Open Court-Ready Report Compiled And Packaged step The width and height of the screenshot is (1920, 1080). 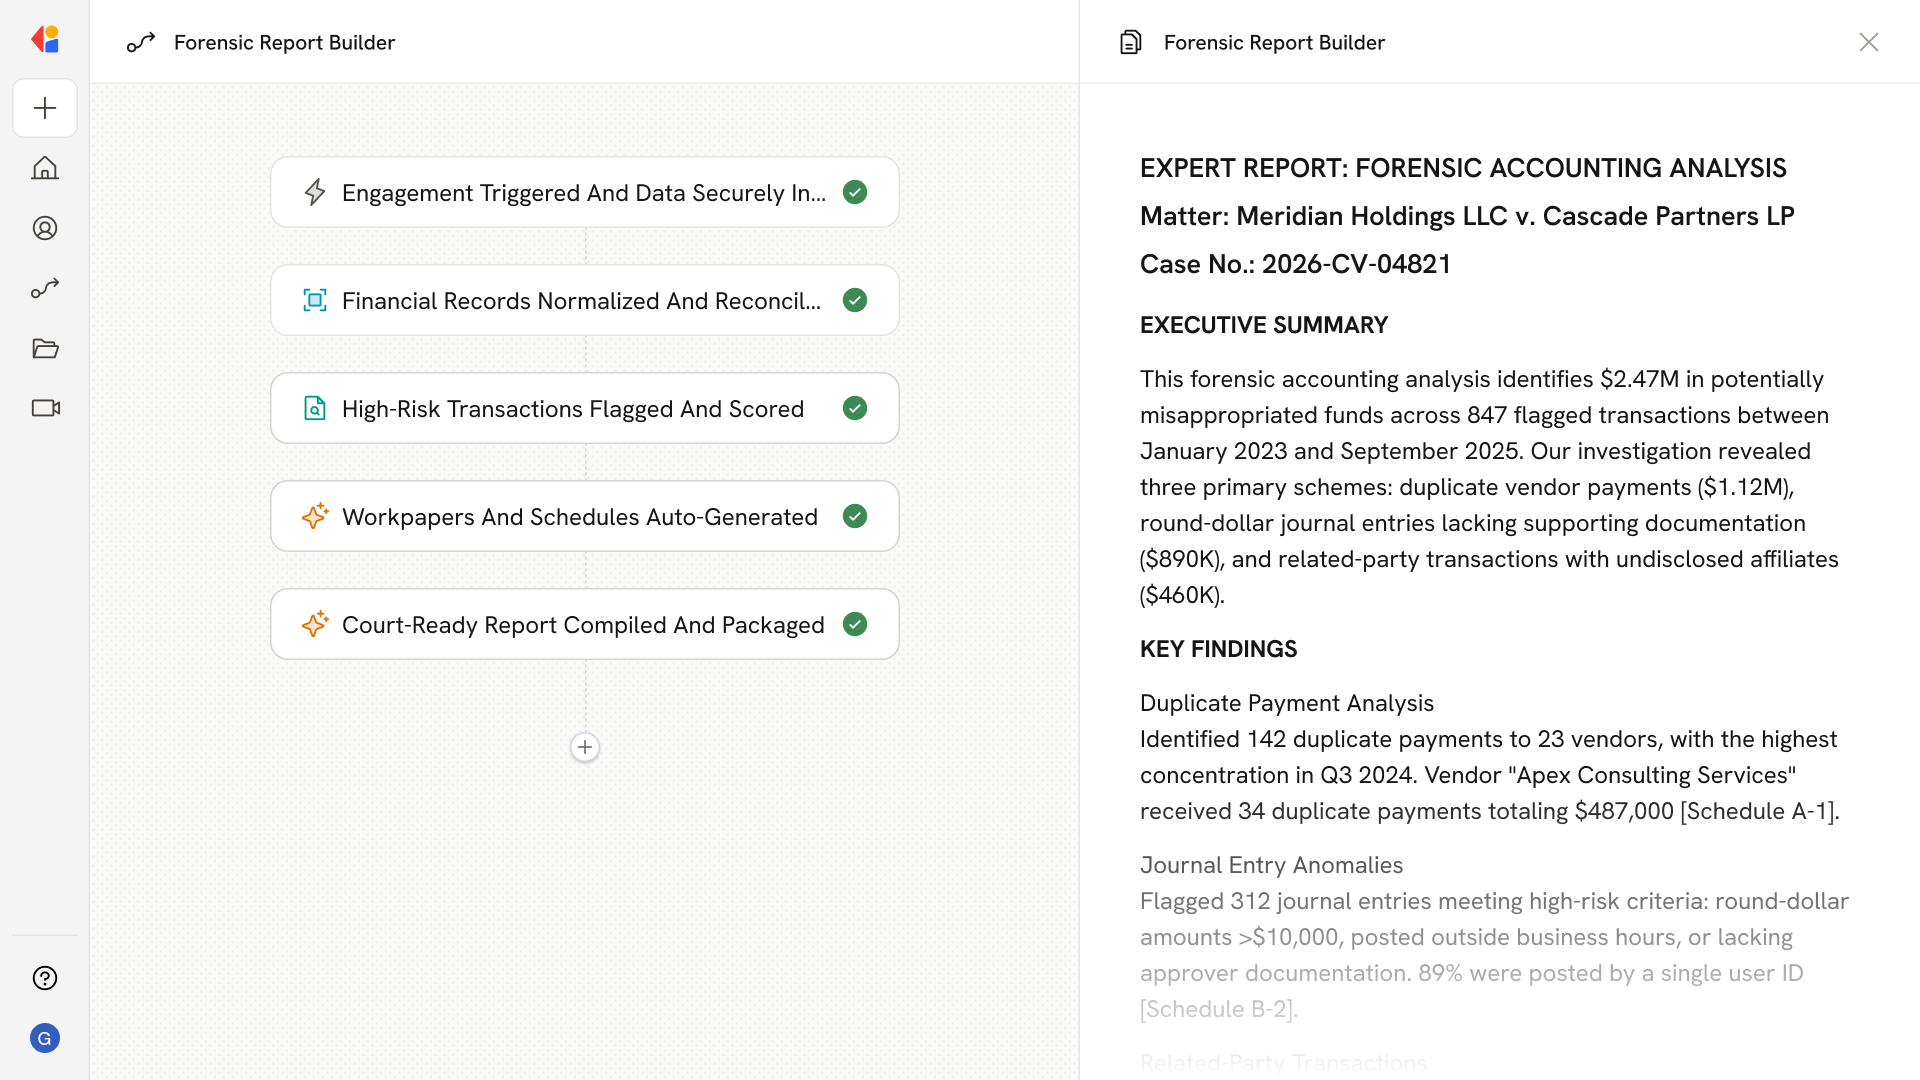point(582,624)
